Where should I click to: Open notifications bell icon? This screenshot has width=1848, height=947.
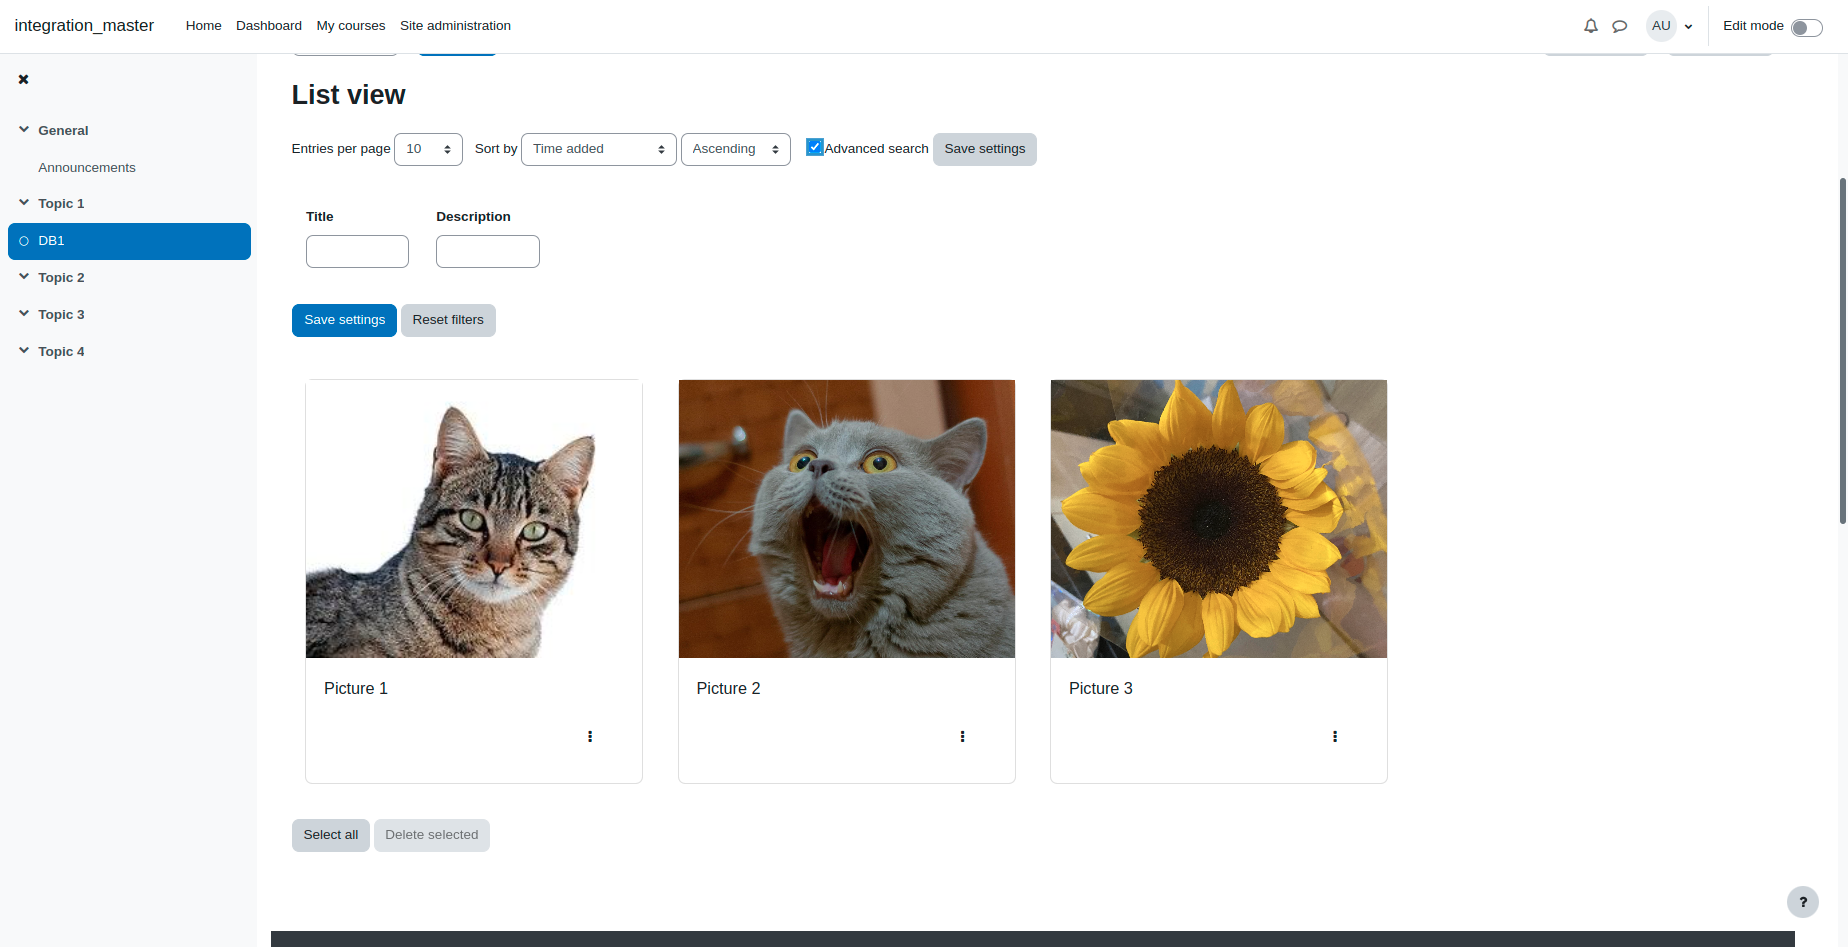pos(1591,26)
